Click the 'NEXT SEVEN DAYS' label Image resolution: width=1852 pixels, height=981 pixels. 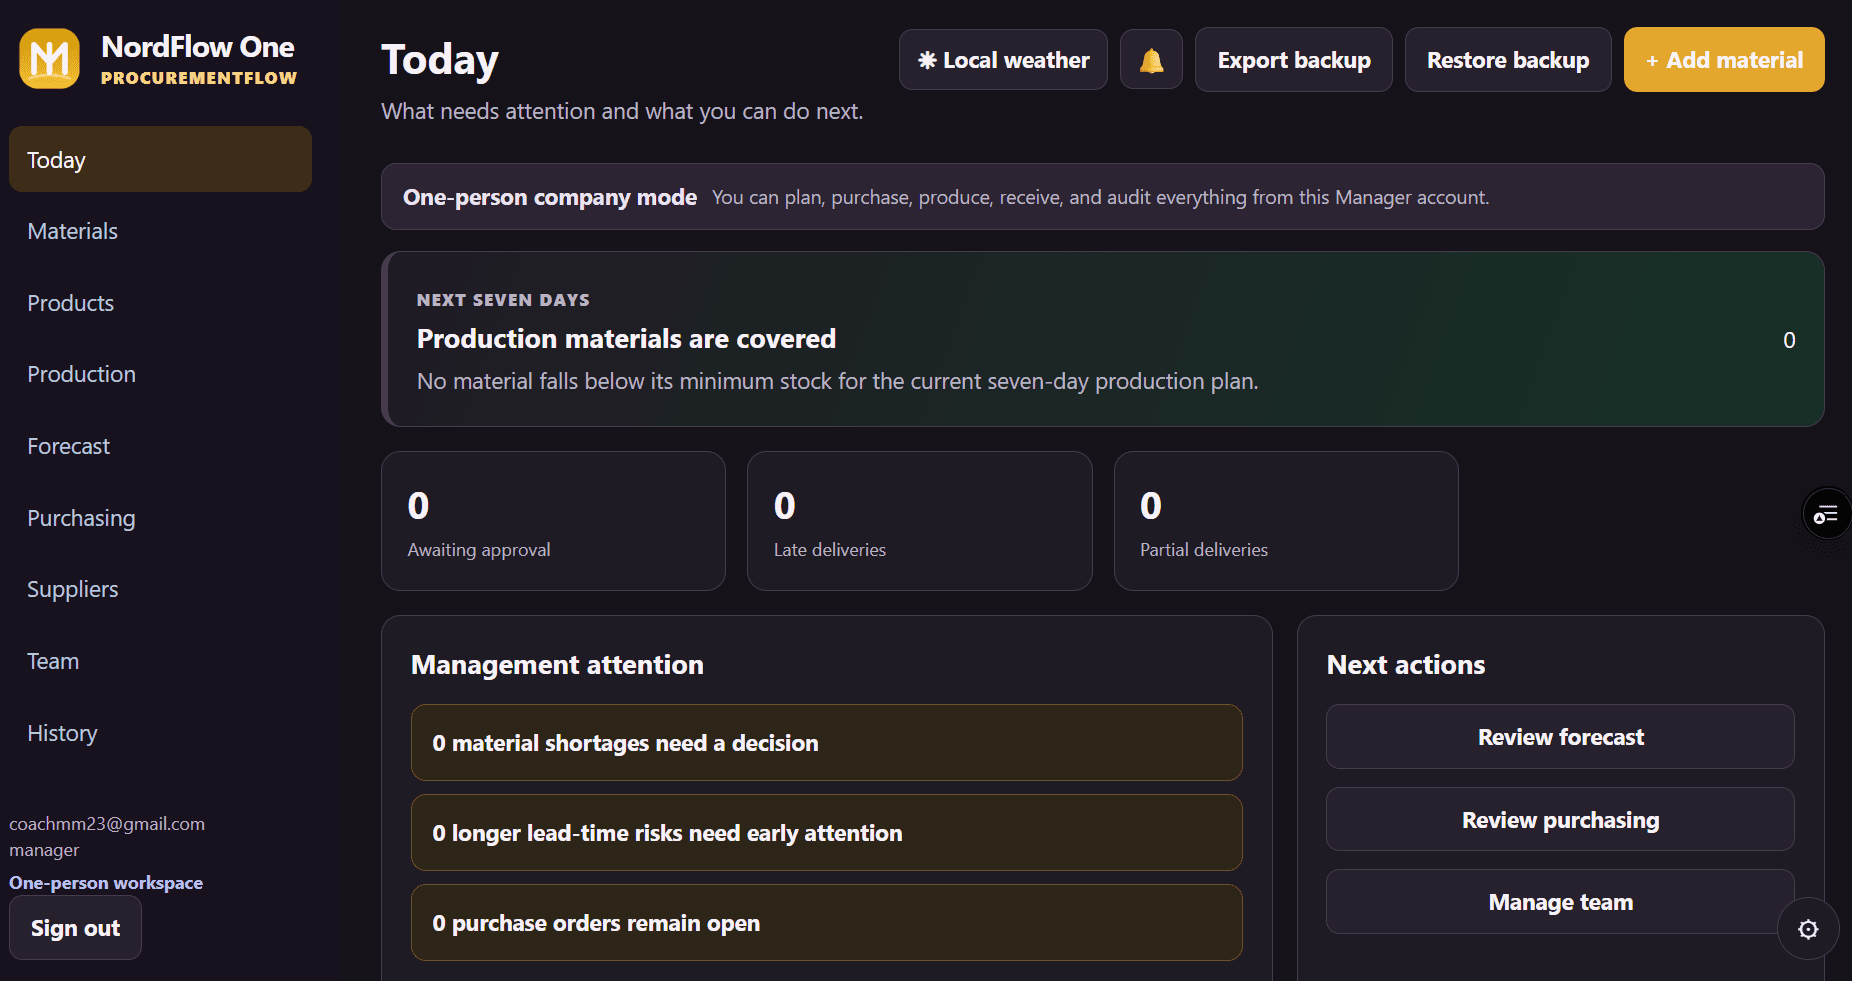tap(503, 300)
